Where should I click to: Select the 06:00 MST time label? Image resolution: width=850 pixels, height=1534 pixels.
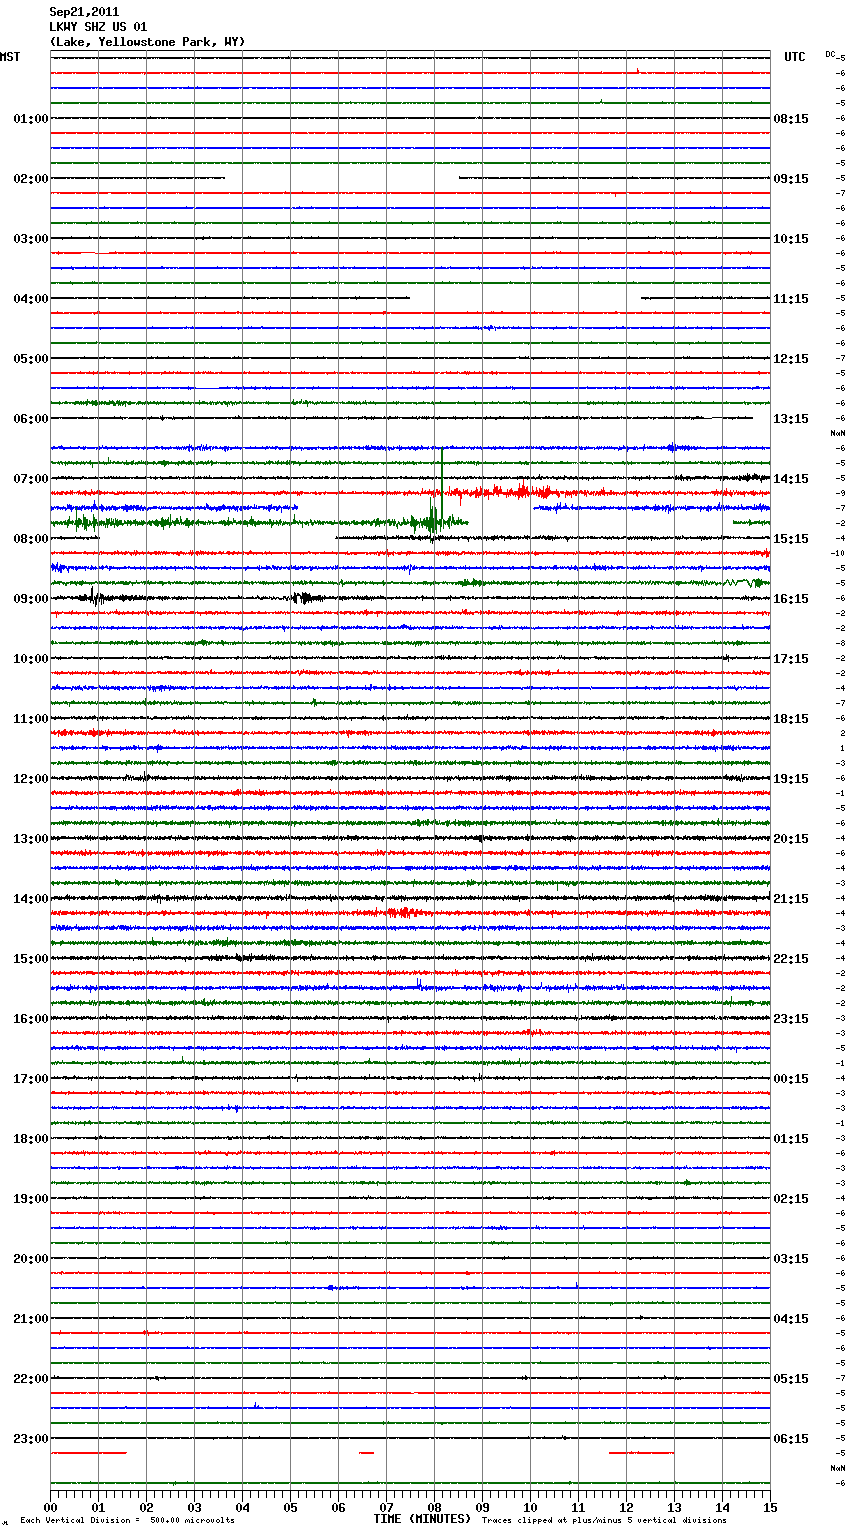[x=30, y=419]
